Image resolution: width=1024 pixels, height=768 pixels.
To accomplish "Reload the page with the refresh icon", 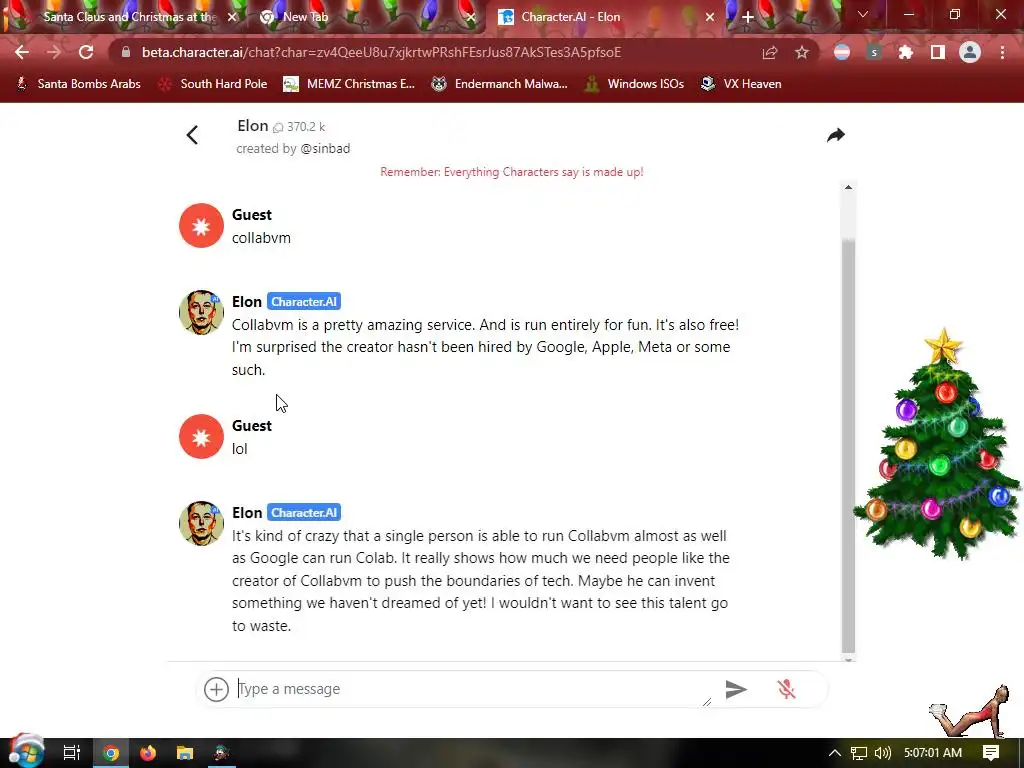I will click(86, 52).
